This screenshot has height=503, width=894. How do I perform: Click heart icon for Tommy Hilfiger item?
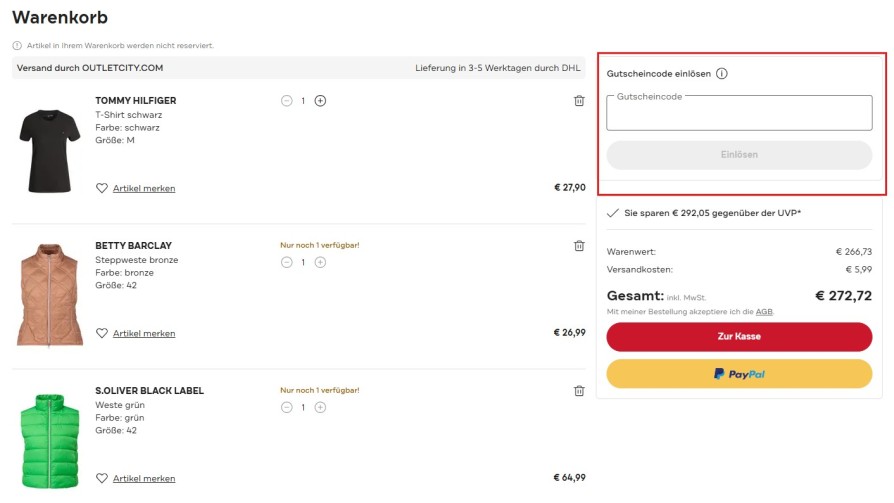101,188
